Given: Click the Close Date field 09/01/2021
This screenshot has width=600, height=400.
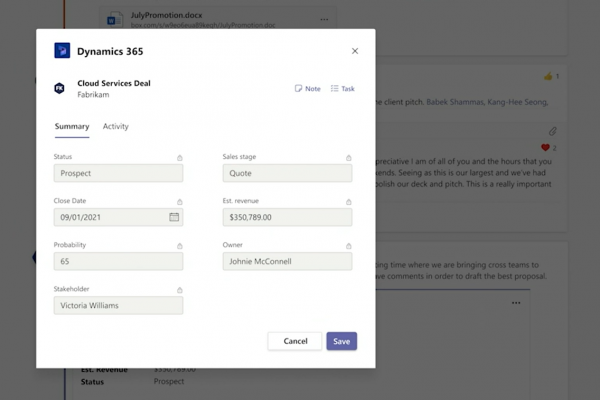Looking at the screenshot, I should click(118, 217).
